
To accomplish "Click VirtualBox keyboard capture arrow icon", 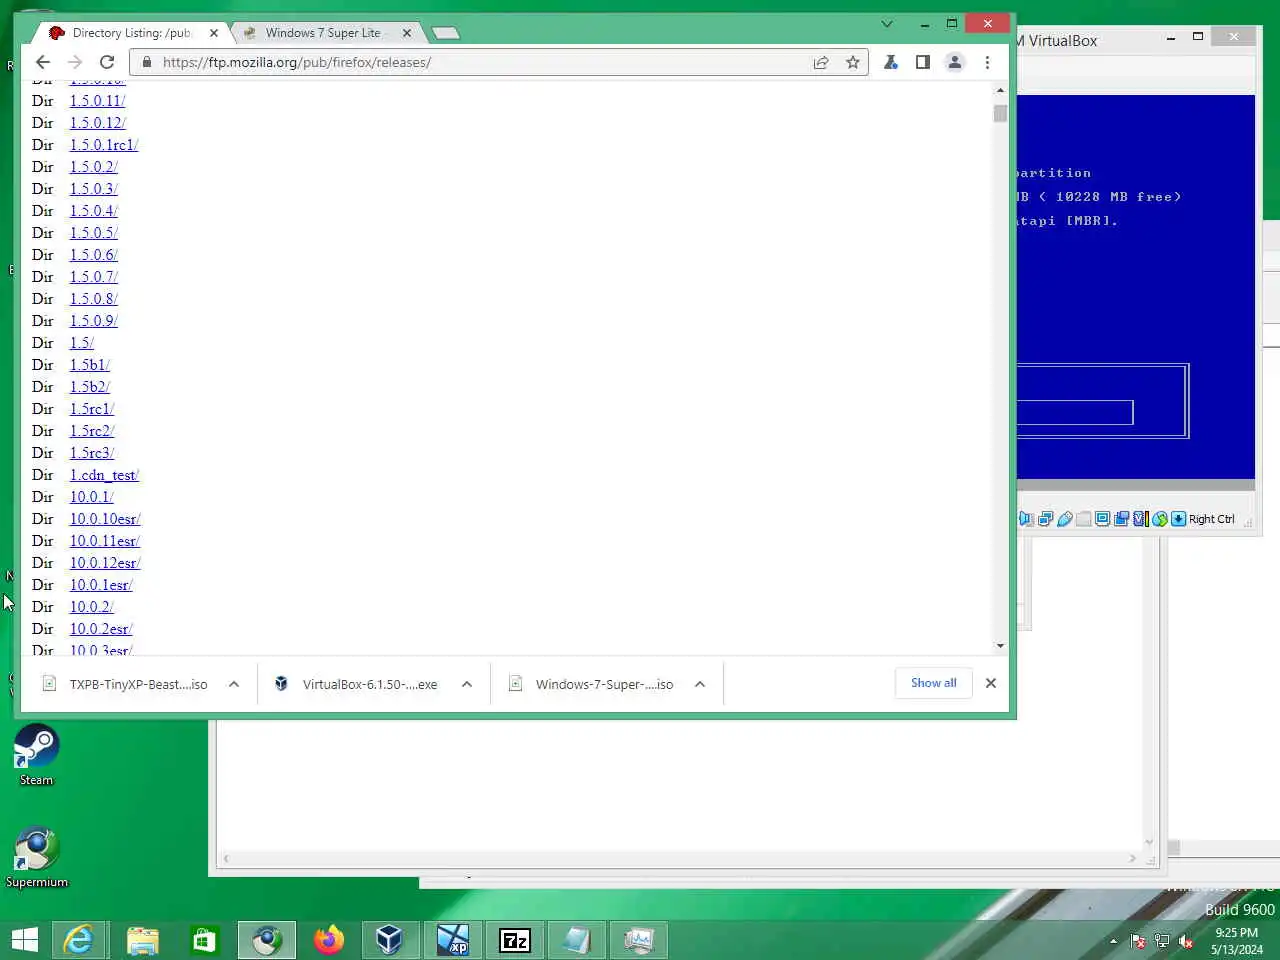I will pos(1178,519).
